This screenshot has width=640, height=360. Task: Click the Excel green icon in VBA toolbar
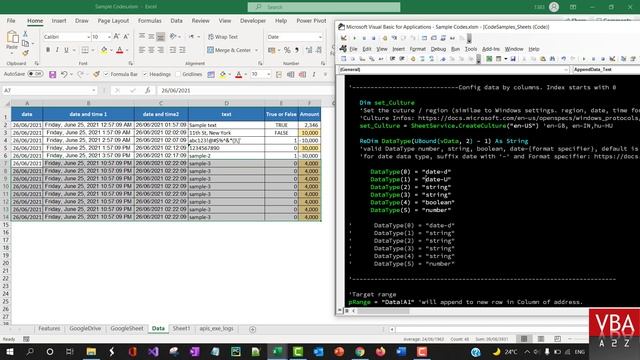click(x=489, y=59)
